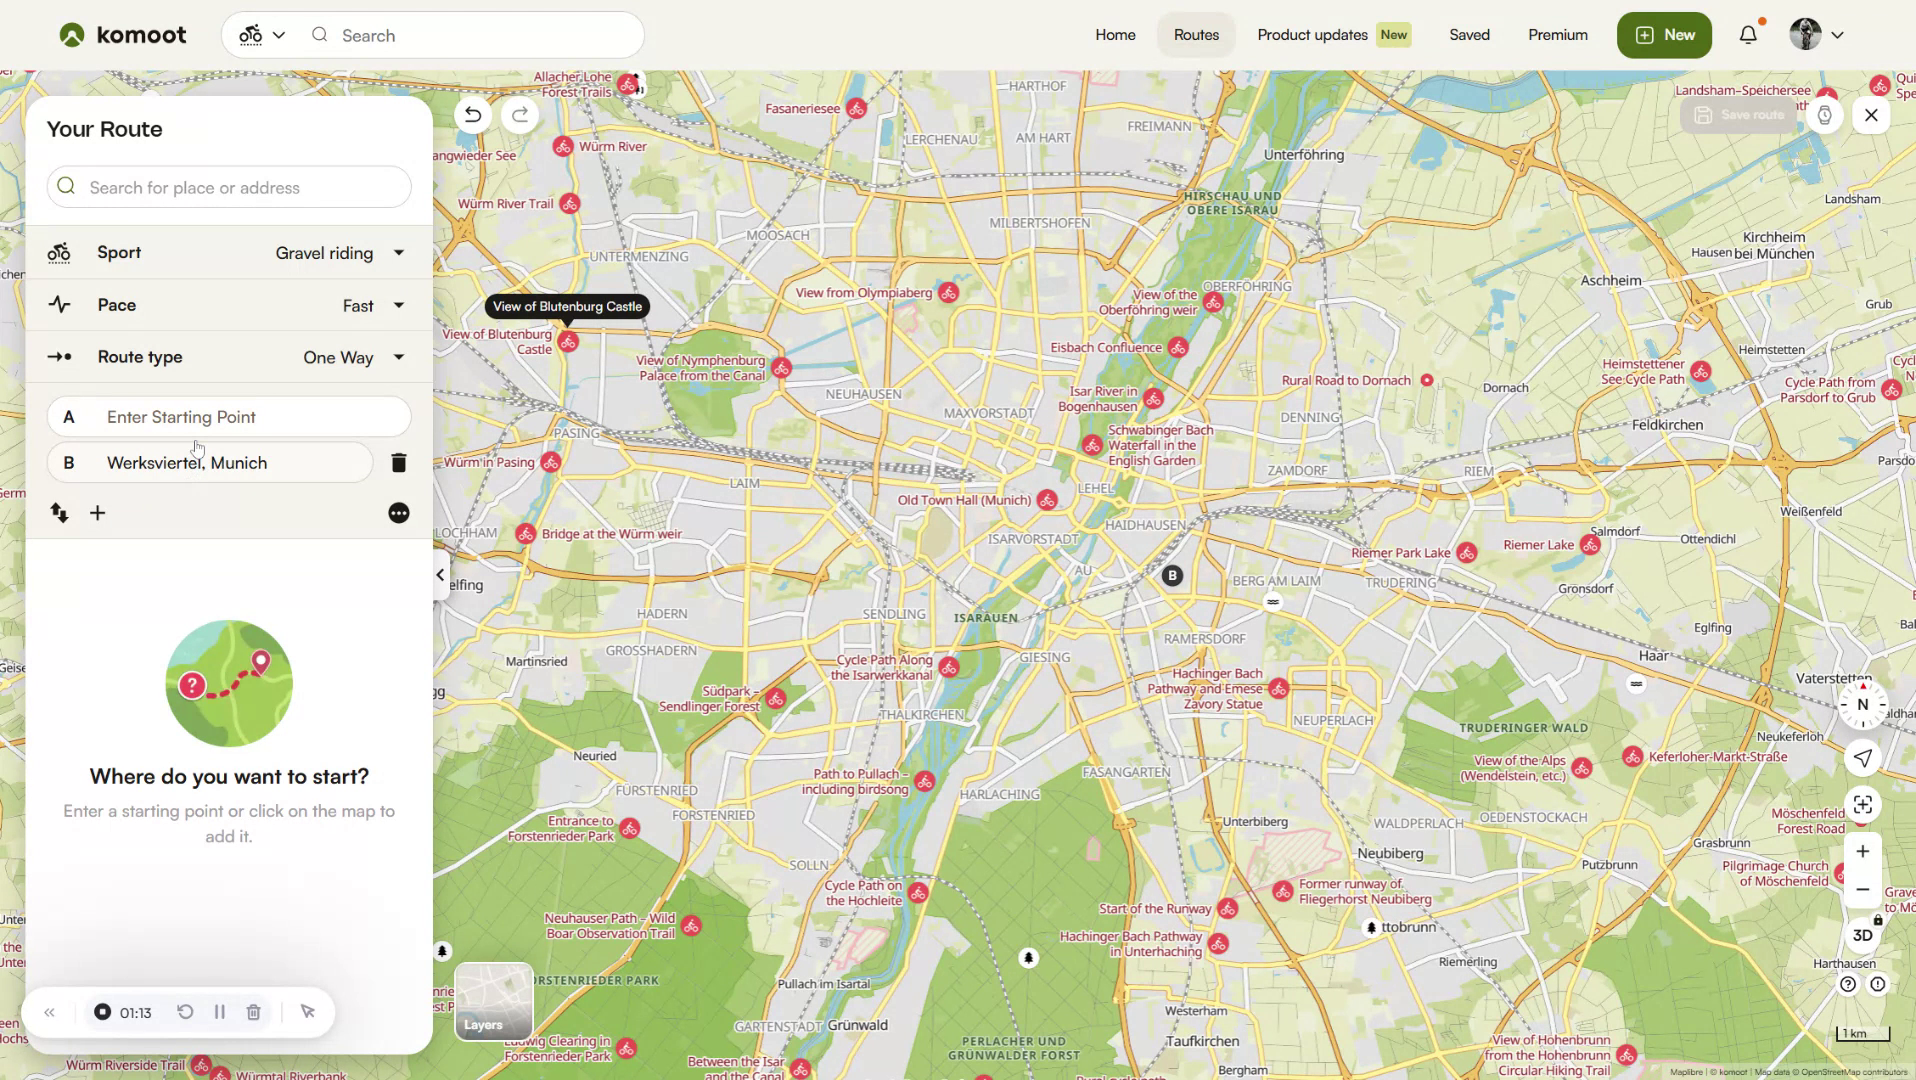Click the green New button
This screenshot has height=1080, width=1916.
(x=1663, y=34)
